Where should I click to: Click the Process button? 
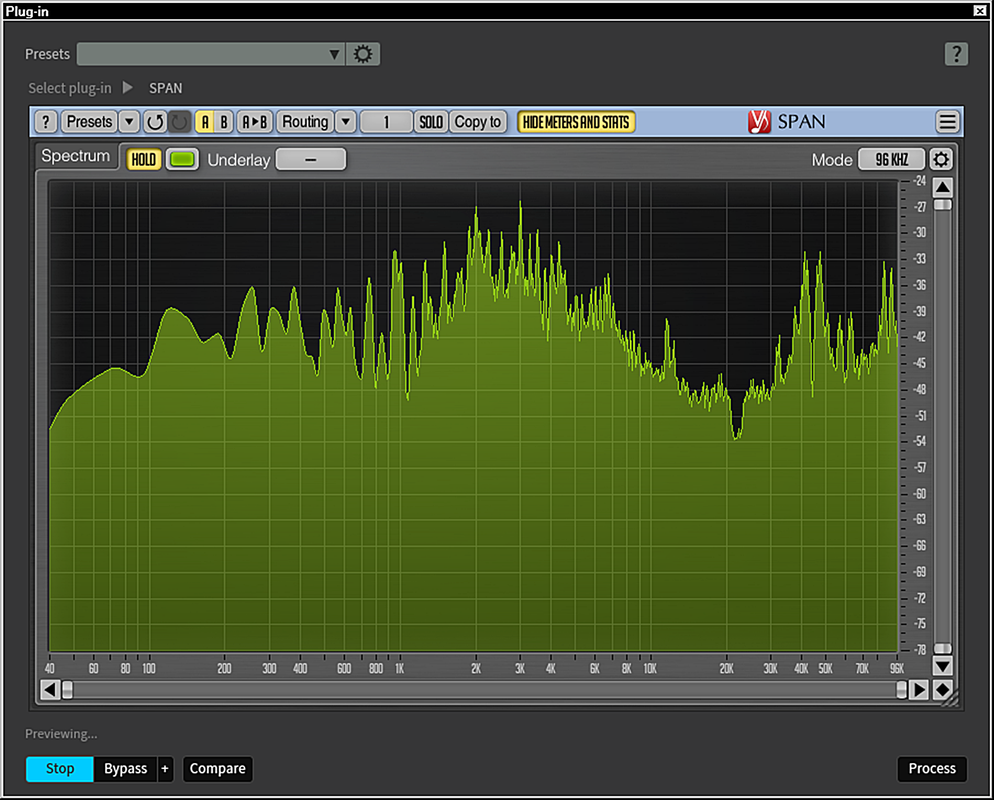click(x=932, y=769)
